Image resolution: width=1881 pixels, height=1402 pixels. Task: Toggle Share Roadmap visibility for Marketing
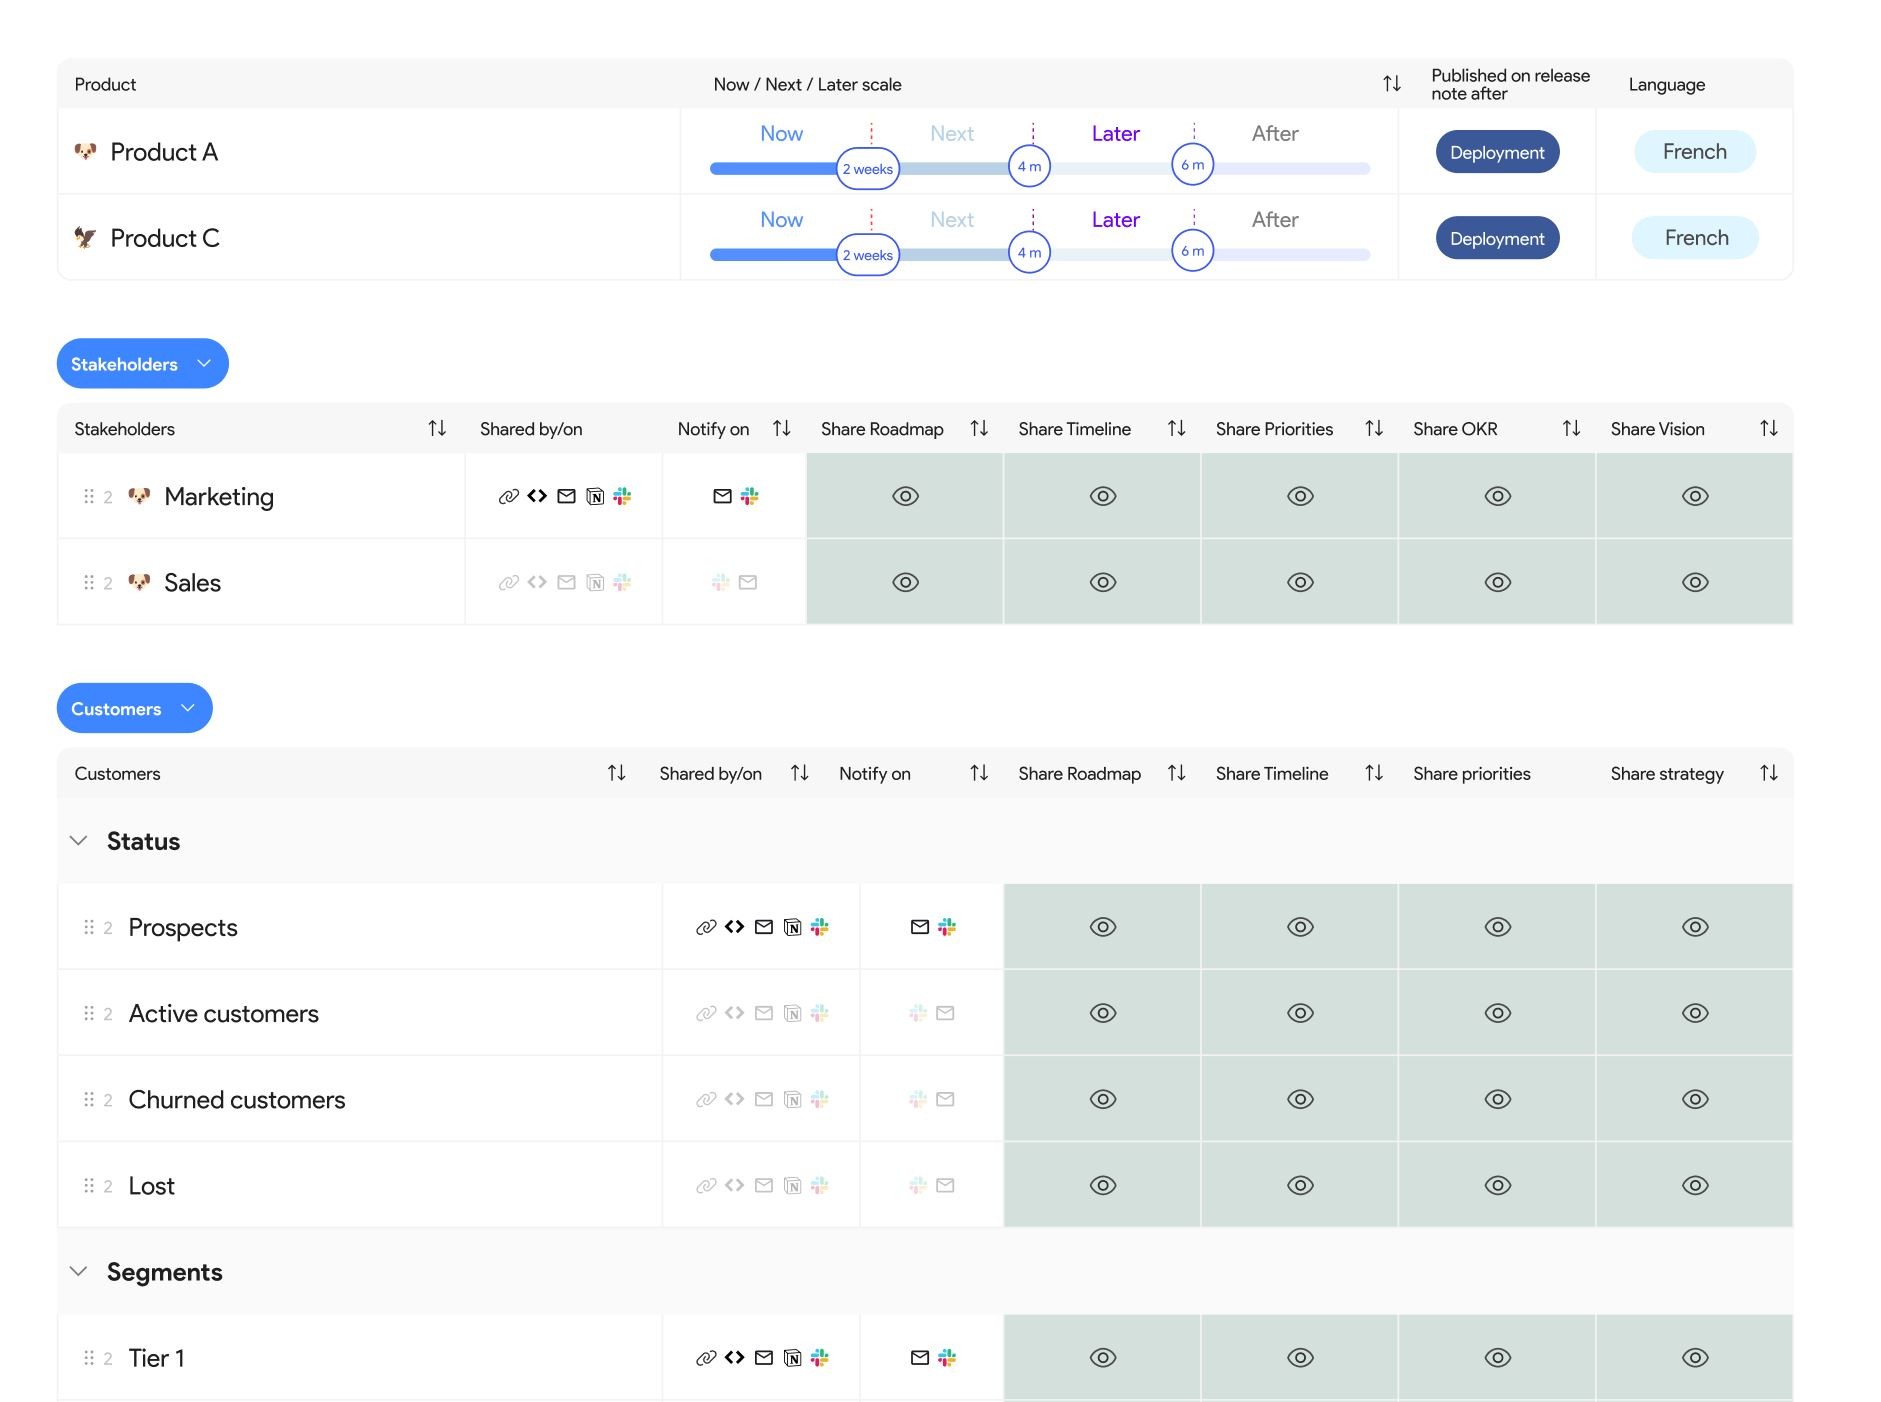coord(905,496)
